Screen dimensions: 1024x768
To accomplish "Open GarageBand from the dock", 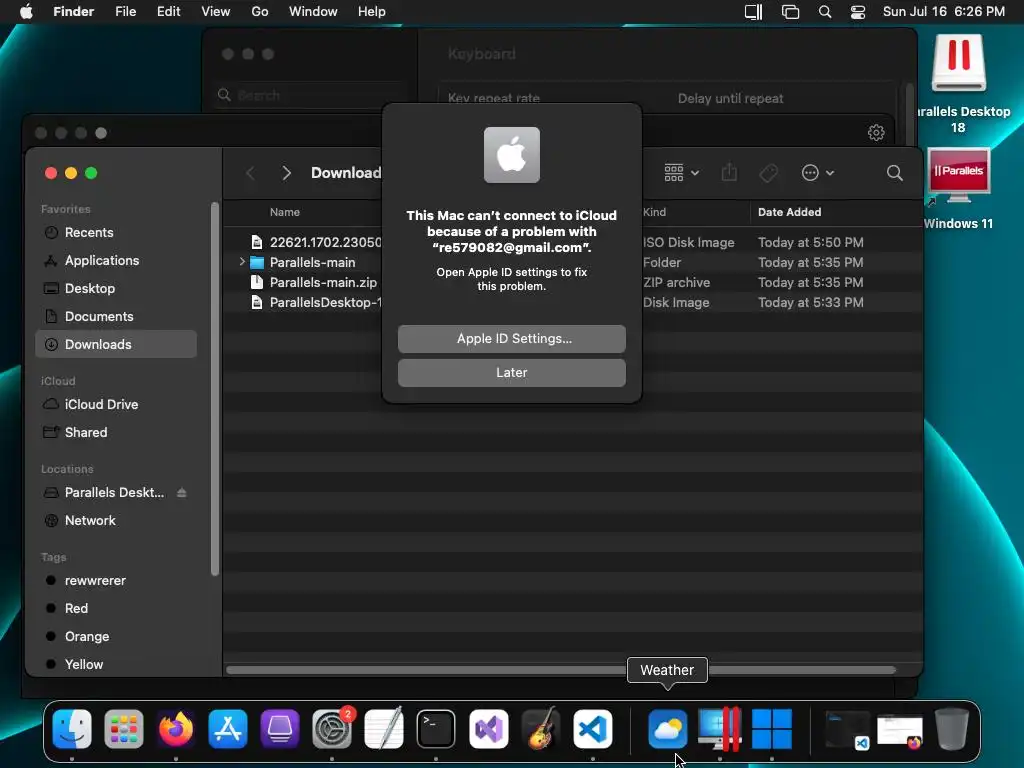I will (541, 728).
